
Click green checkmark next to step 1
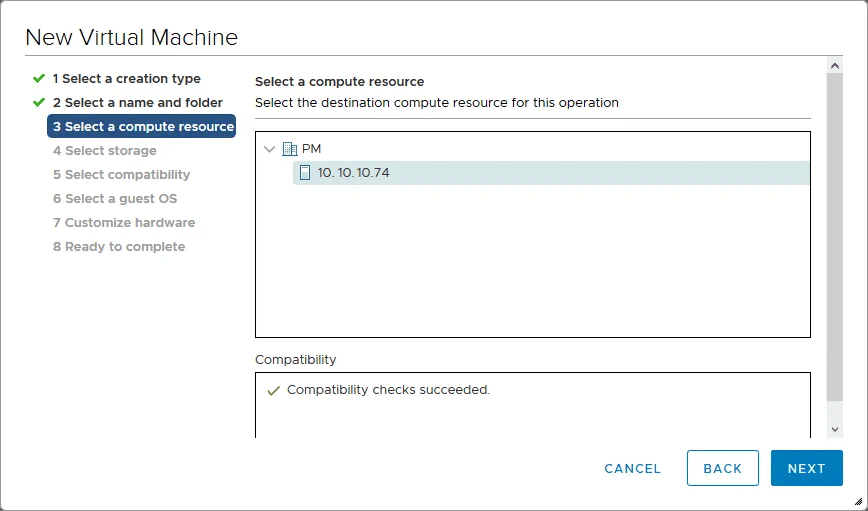tap(39, 78)
